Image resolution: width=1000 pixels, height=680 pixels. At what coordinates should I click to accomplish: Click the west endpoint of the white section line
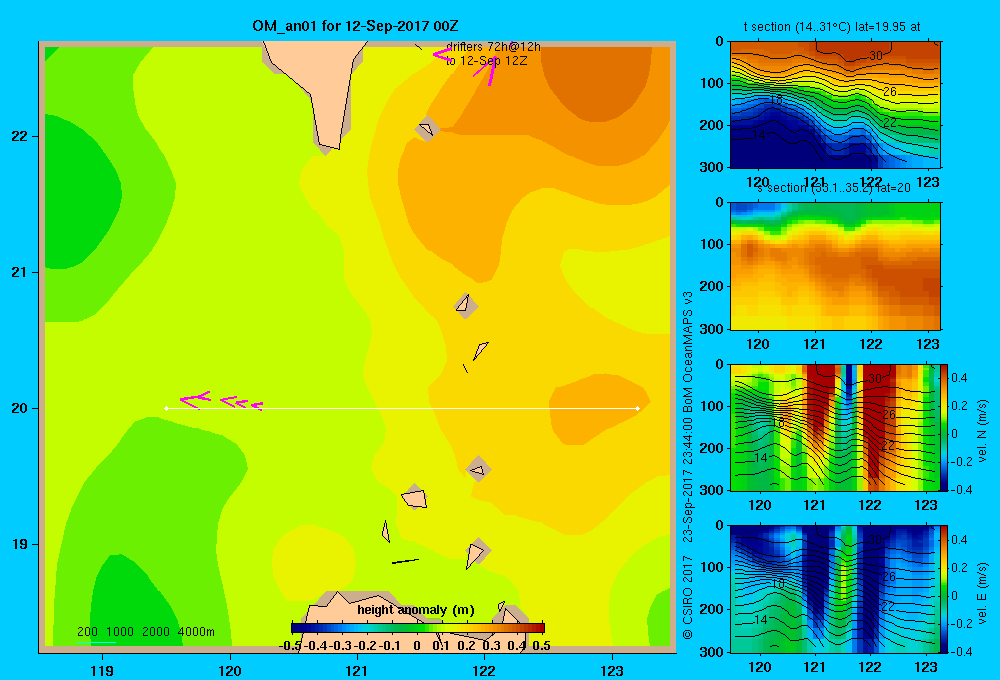pos(166,408)
